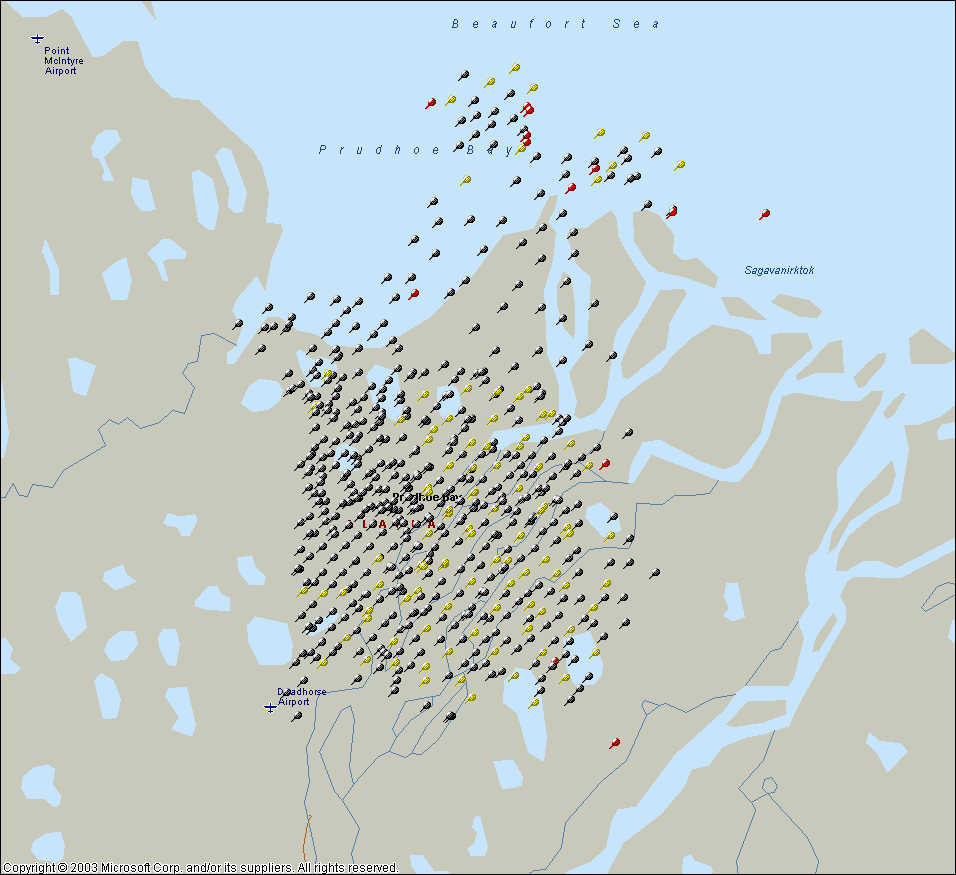Click the Prudhoe Bay water body label
Image resolution: width=956 pixels, height=875 pixels.
point(416,150)
